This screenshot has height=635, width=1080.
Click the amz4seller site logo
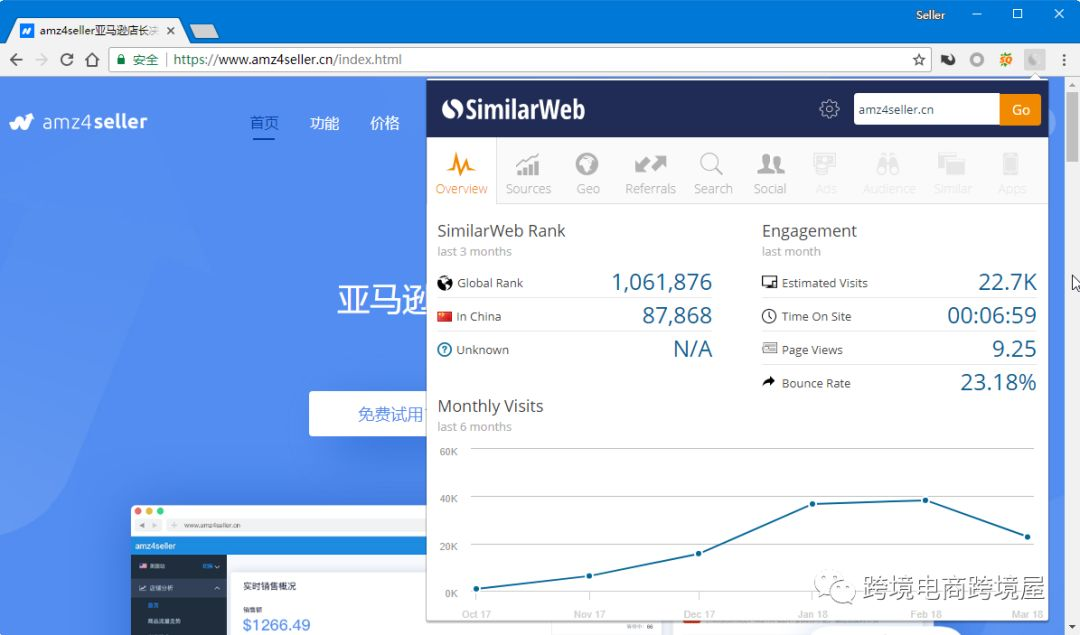(x=79, y=122)
